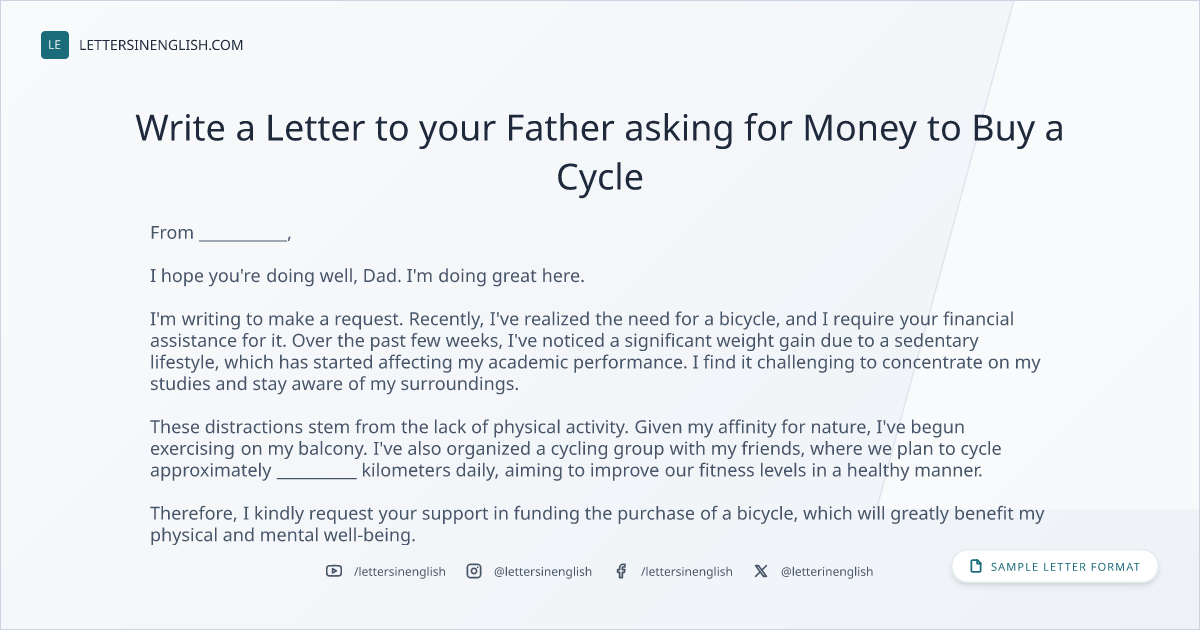Open the LETTERSINENGLISH.COM site name link
The image size is (1200, 630).
[x=161, y=45]
